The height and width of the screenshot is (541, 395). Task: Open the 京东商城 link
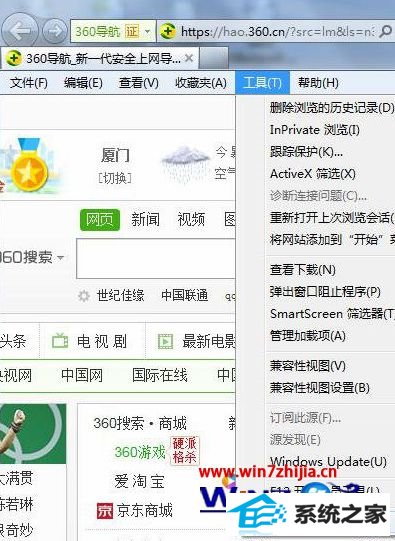pos(145,511)
